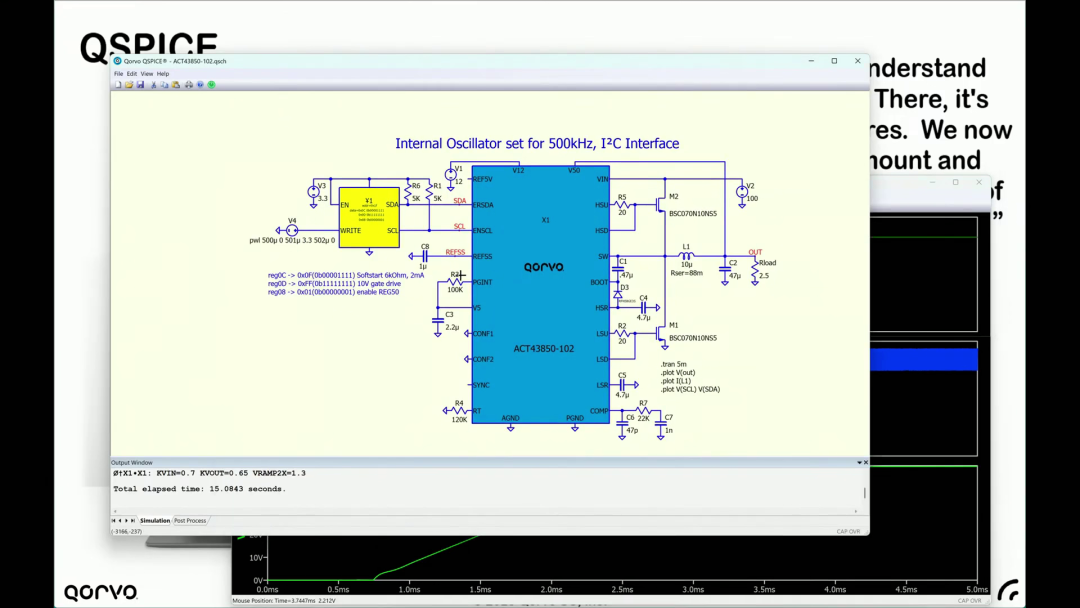Select the reg08 enable REG50 comment
The height and width of the screenshot is (608, 1080).
333,292
